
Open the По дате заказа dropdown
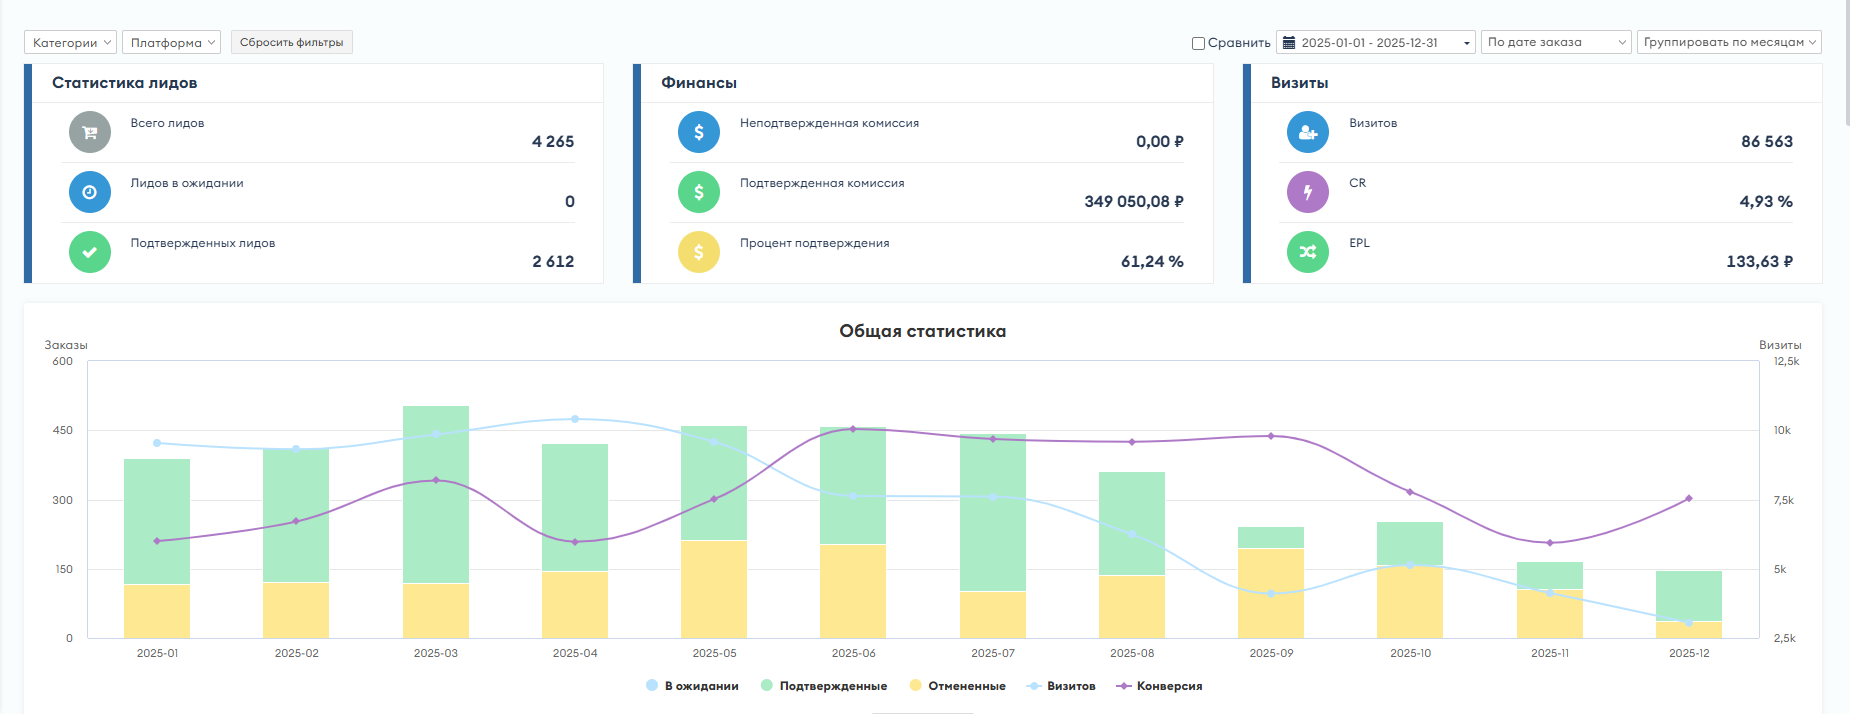pyautogui.click(x=1556, y=42)
